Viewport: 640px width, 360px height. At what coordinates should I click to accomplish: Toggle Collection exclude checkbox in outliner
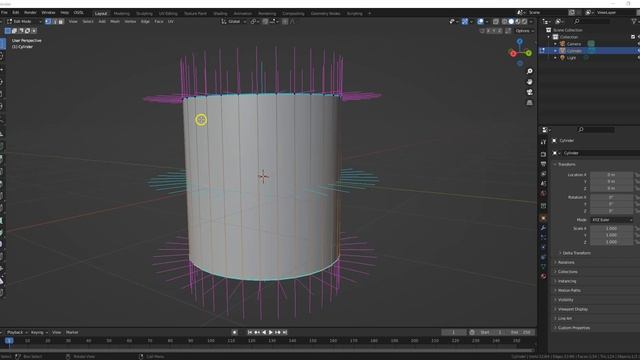click(633, 37)
